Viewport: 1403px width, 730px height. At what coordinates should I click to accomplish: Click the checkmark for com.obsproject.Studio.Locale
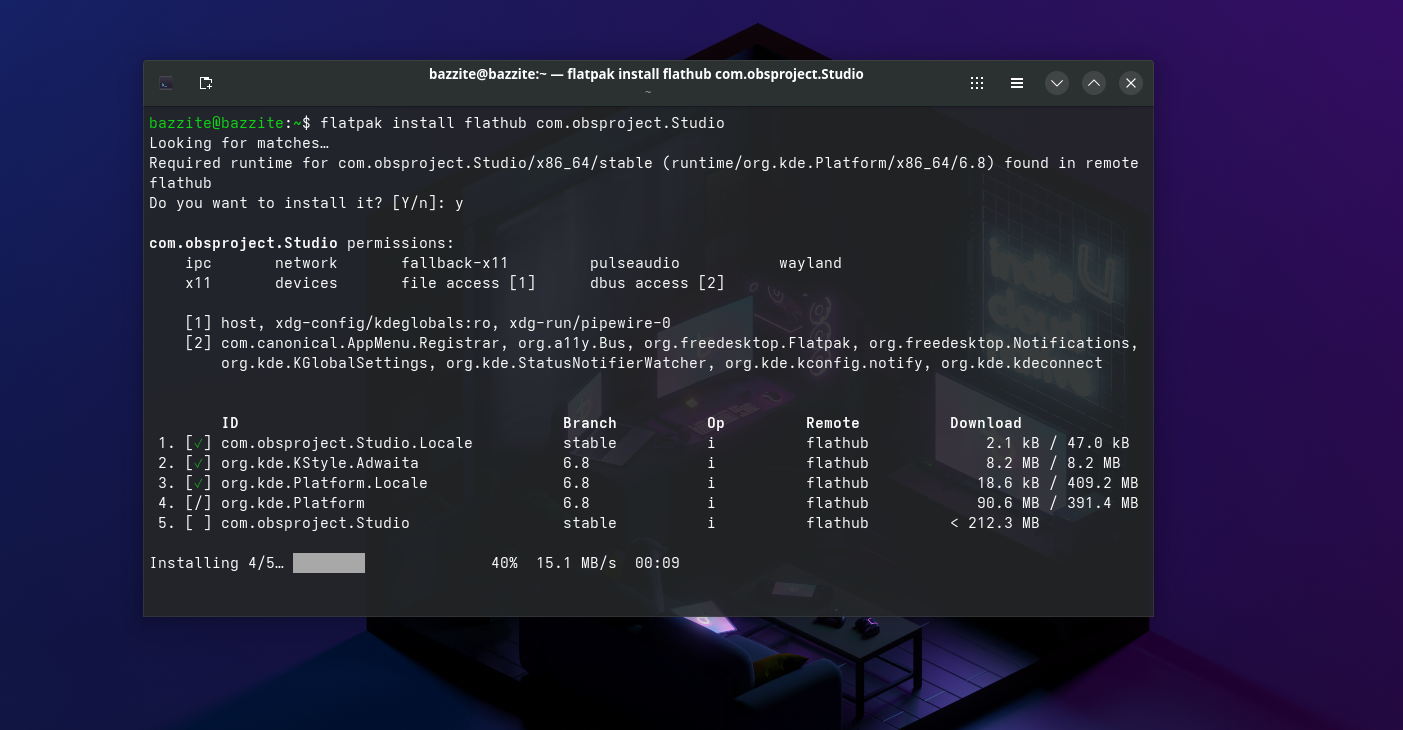tap(199, 443)
